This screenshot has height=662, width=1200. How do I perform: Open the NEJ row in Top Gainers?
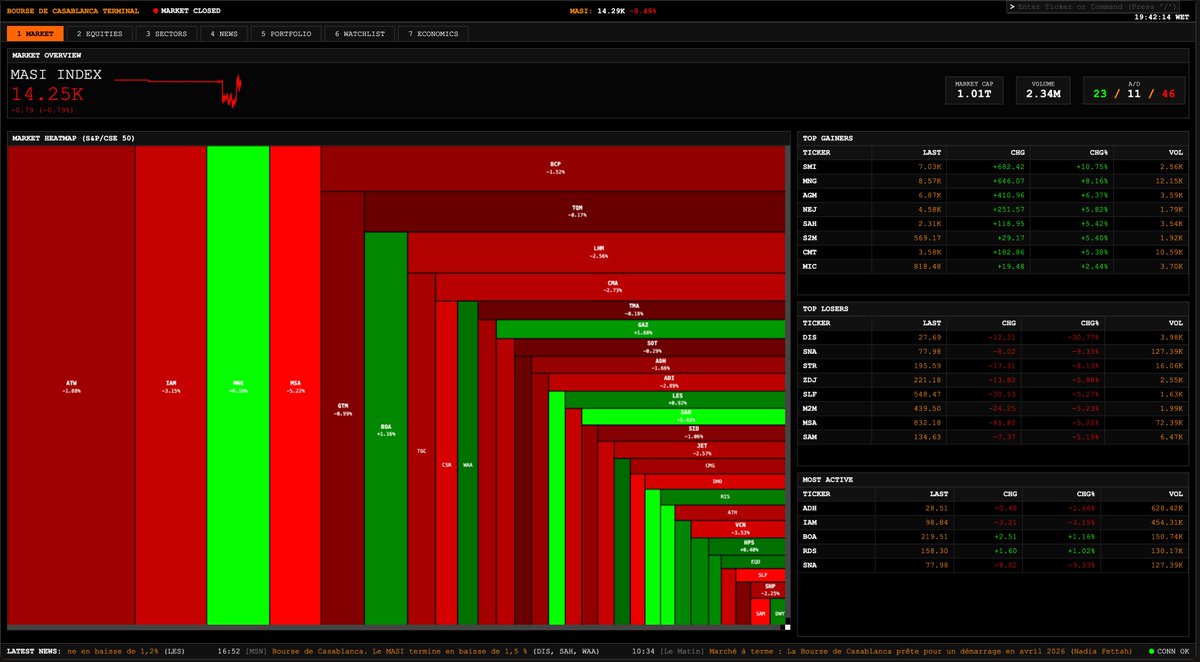pyautogui.click(x=995, y=209)
